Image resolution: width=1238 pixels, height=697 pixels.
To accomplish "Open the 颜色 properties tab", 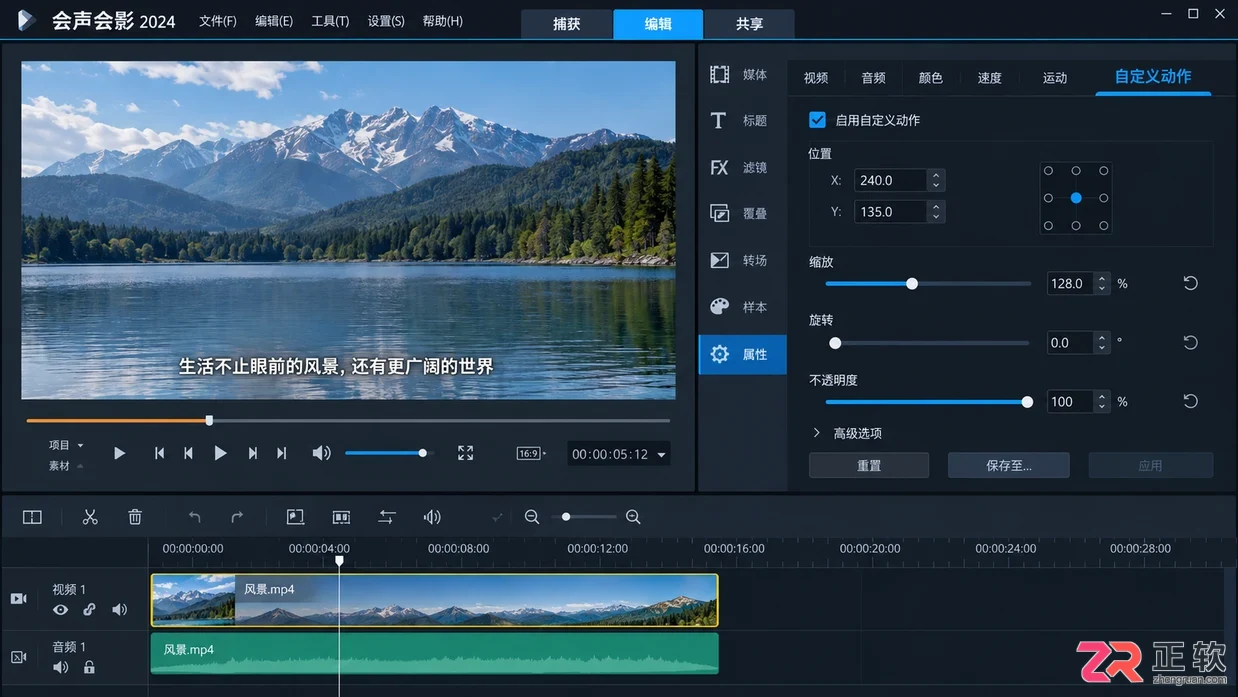I will [x=930, y=77].
